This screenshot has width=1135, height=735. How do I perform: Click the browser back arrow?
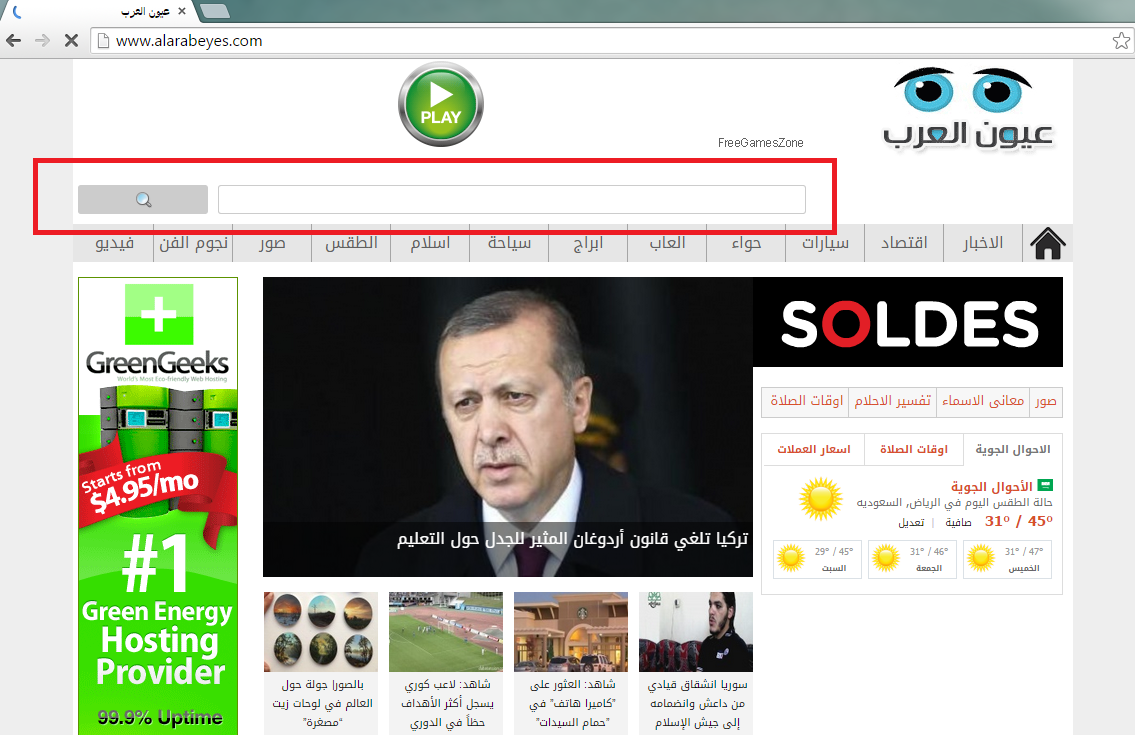coord(14,41)
